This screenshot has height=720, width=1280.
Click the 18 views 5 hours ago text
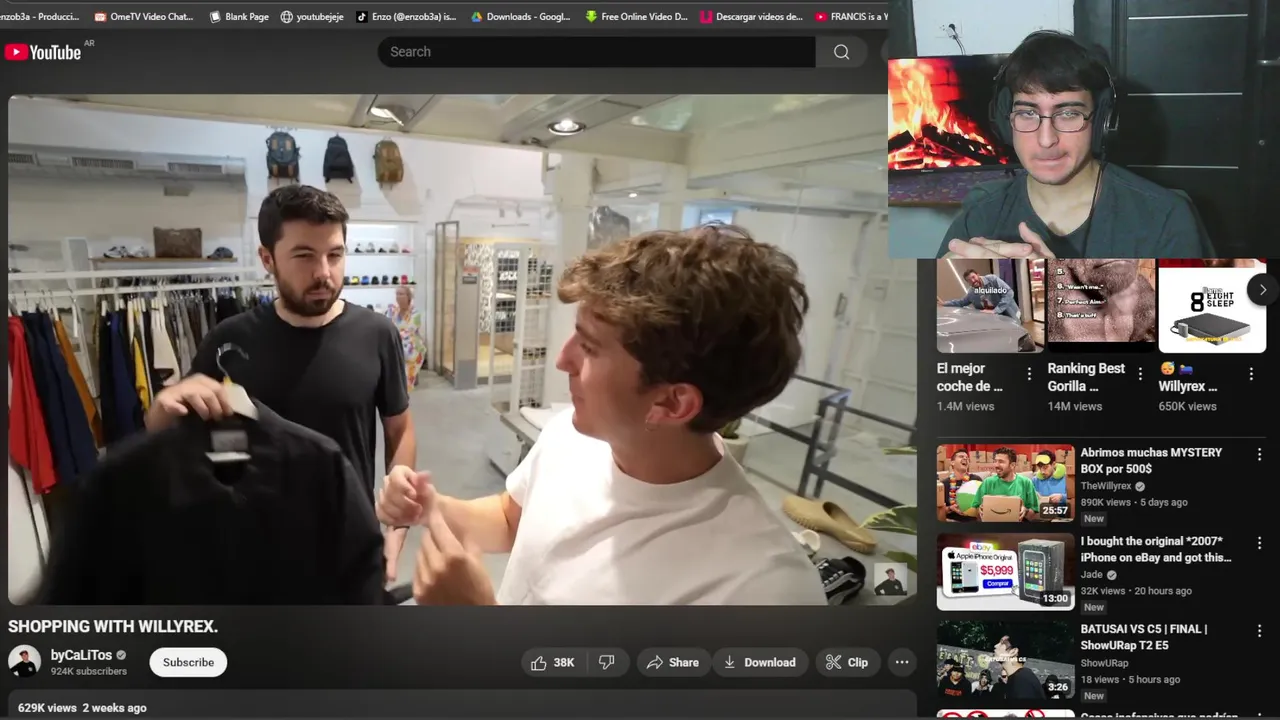point(1130,679)
